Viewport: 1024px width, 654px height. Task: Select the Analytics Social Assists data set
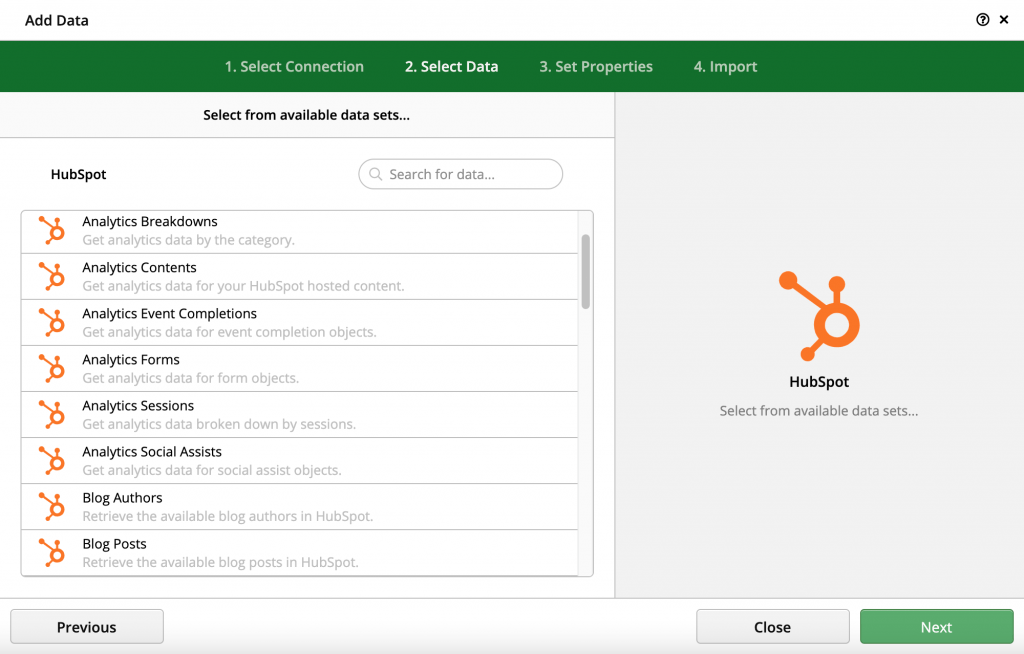point(300,461)
